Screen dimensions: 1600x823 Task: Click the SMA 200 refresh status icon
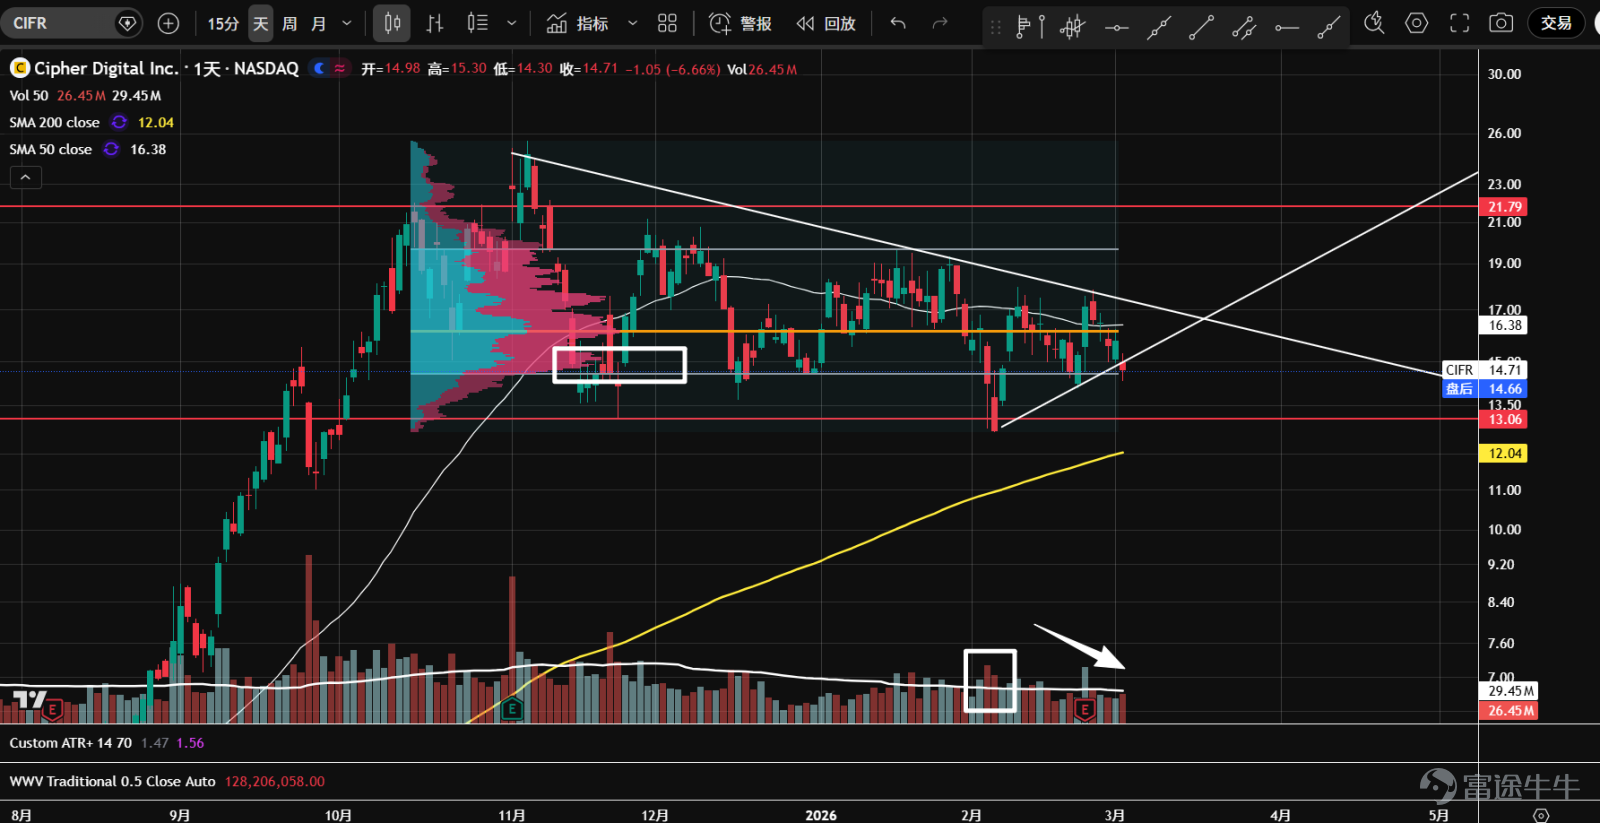tap(119, 122)
